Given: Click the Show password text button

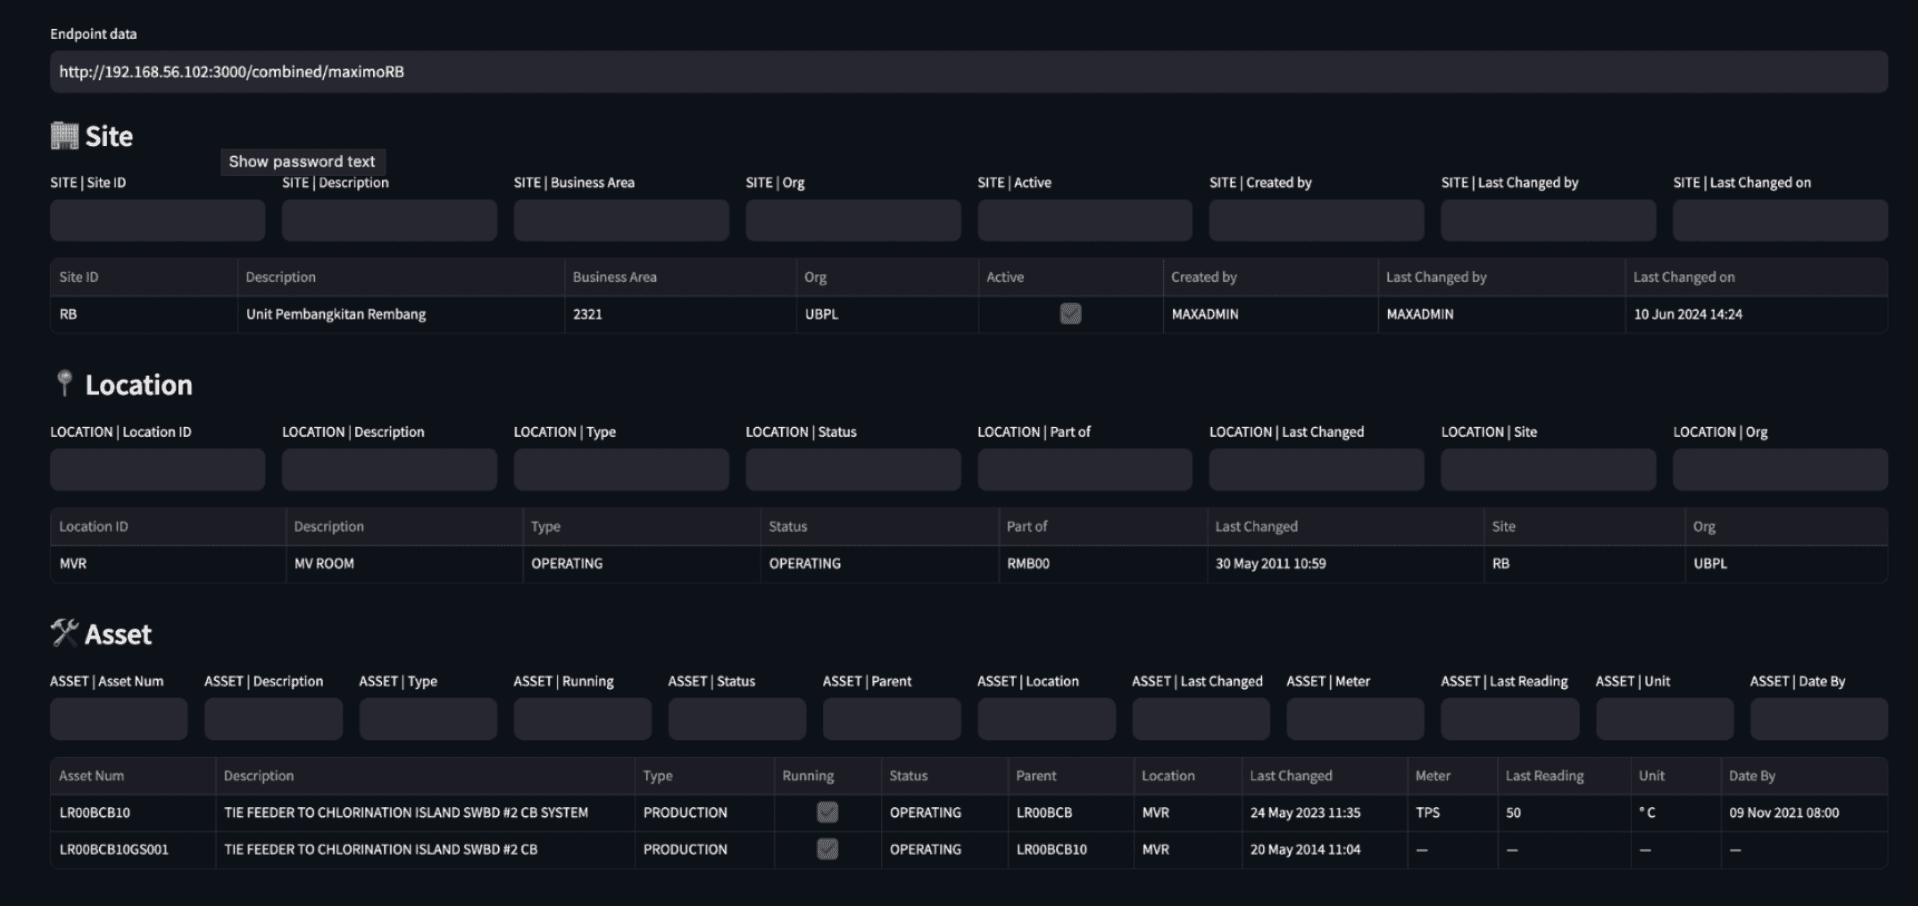Looking at the screenshot, I should 303,161.
